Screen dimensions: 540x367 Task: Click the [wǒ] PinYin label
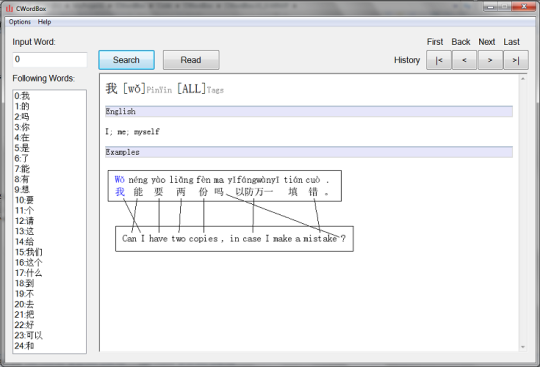(x=148, y=90)
